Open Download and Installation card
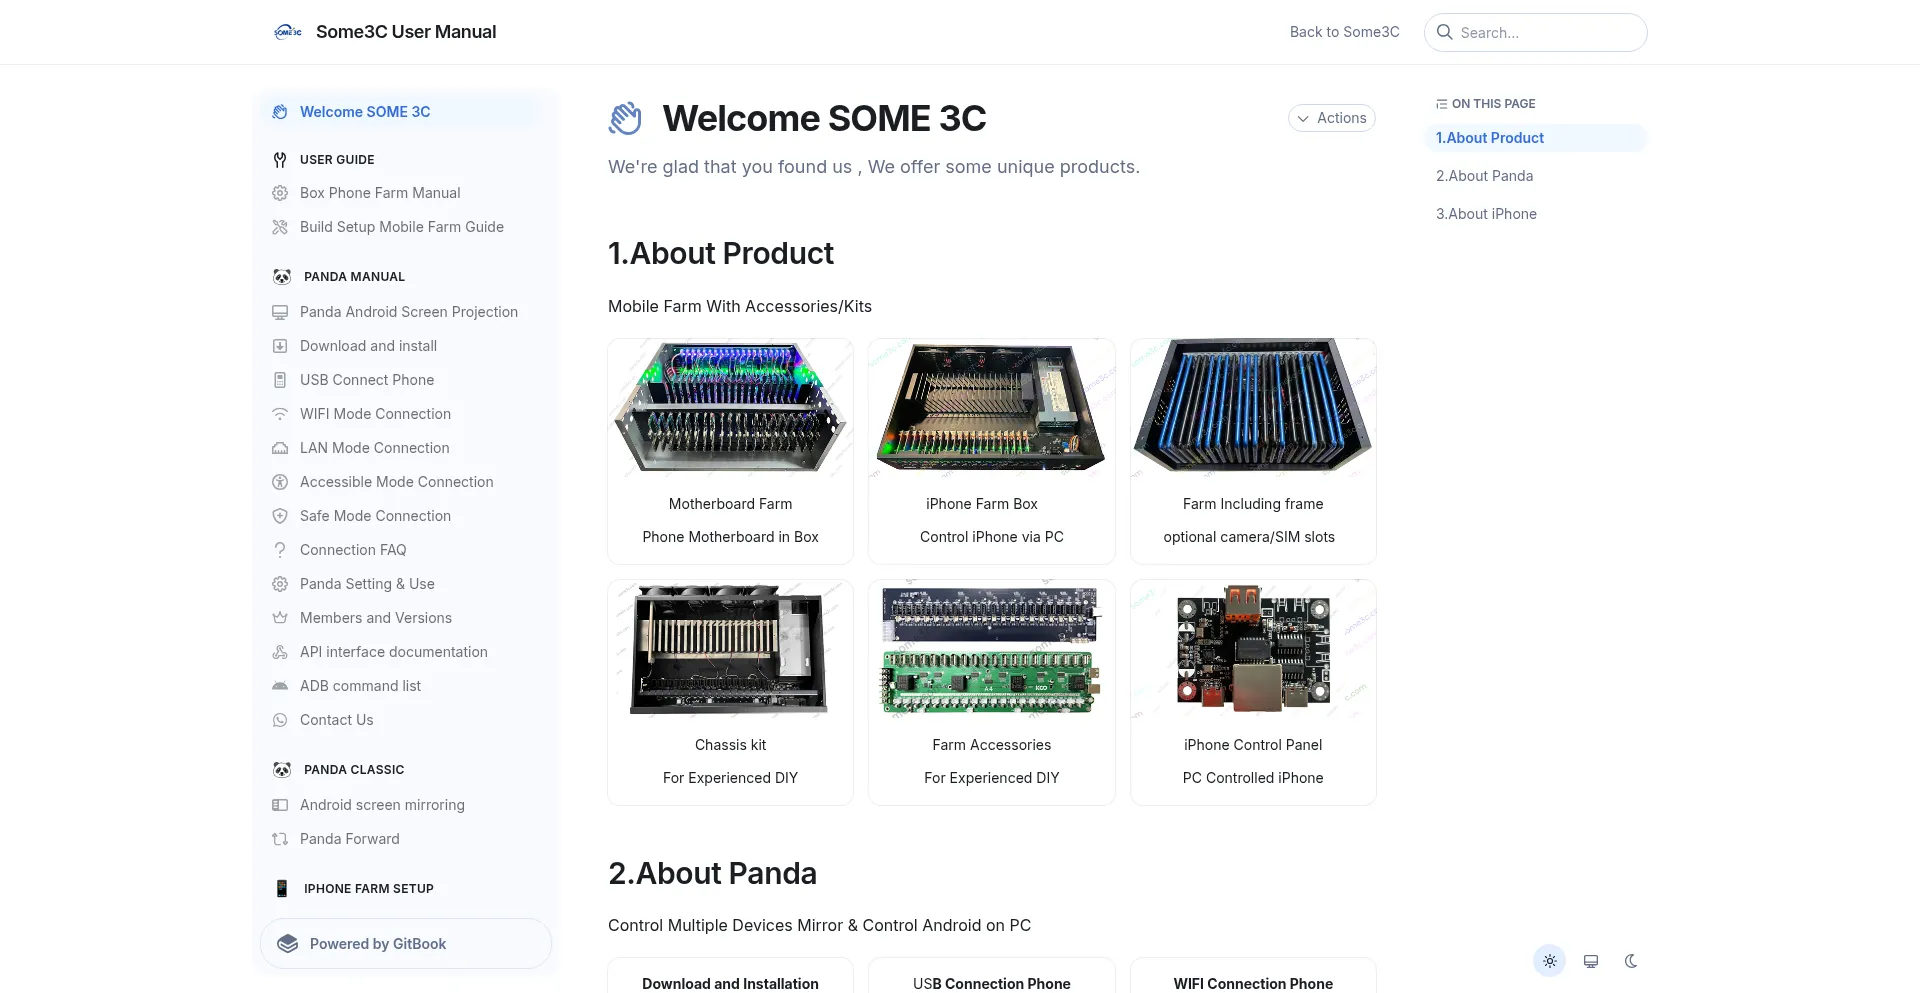The width and height of the screenshot is (1920, 993). (731, 976)
